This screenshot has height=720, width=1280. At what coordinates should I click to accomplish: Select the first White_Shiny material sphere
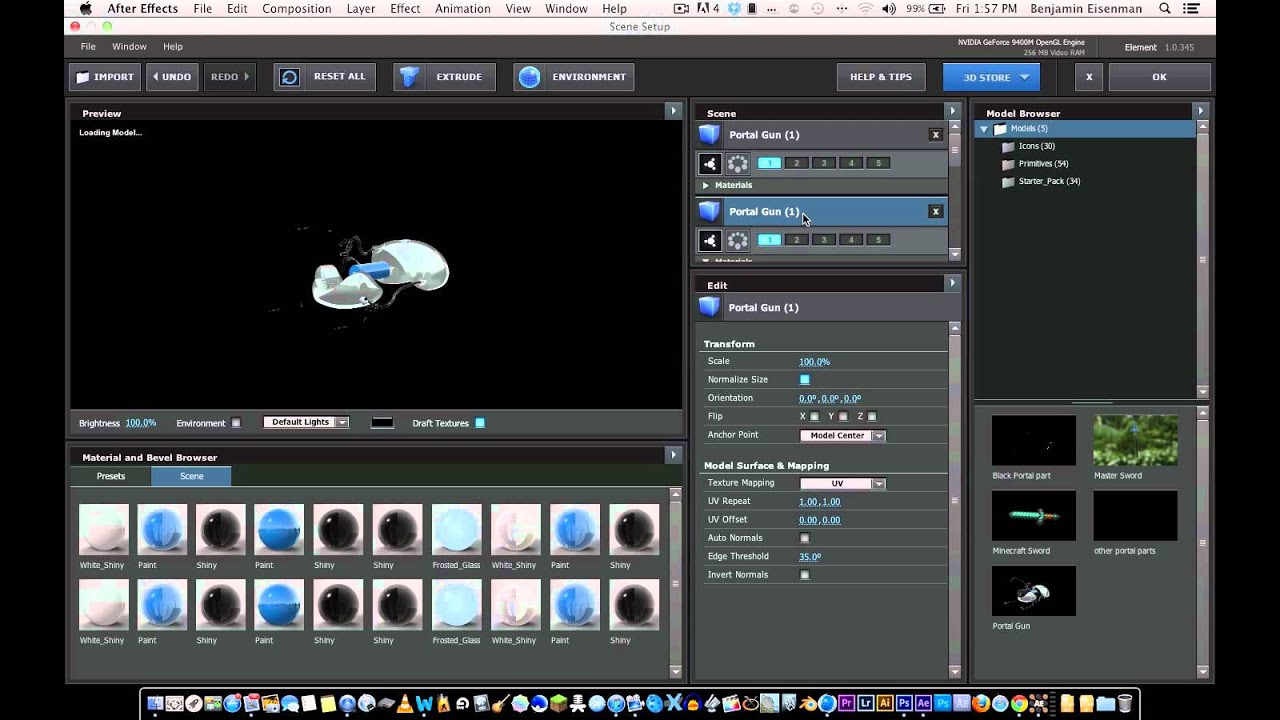coord(104,529)
